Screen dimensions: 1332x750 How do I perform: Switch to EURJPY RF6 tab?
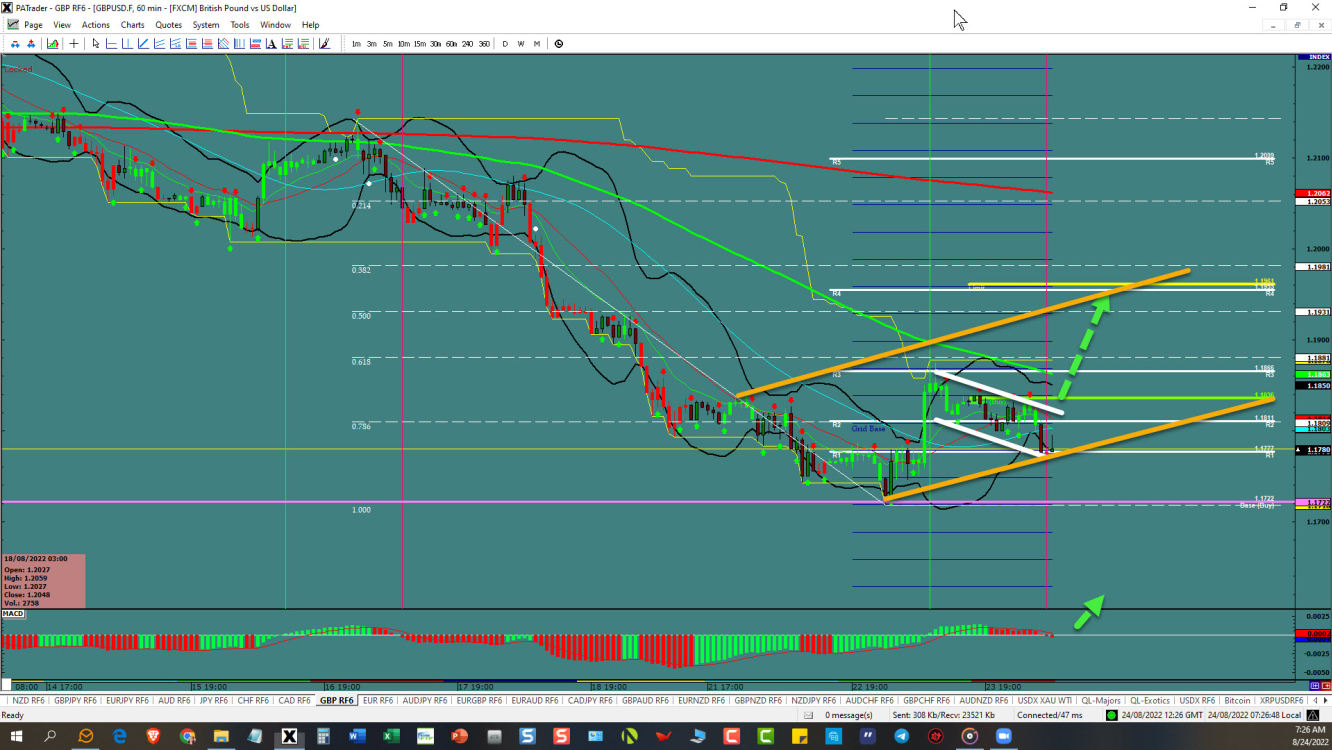(127, 700)
